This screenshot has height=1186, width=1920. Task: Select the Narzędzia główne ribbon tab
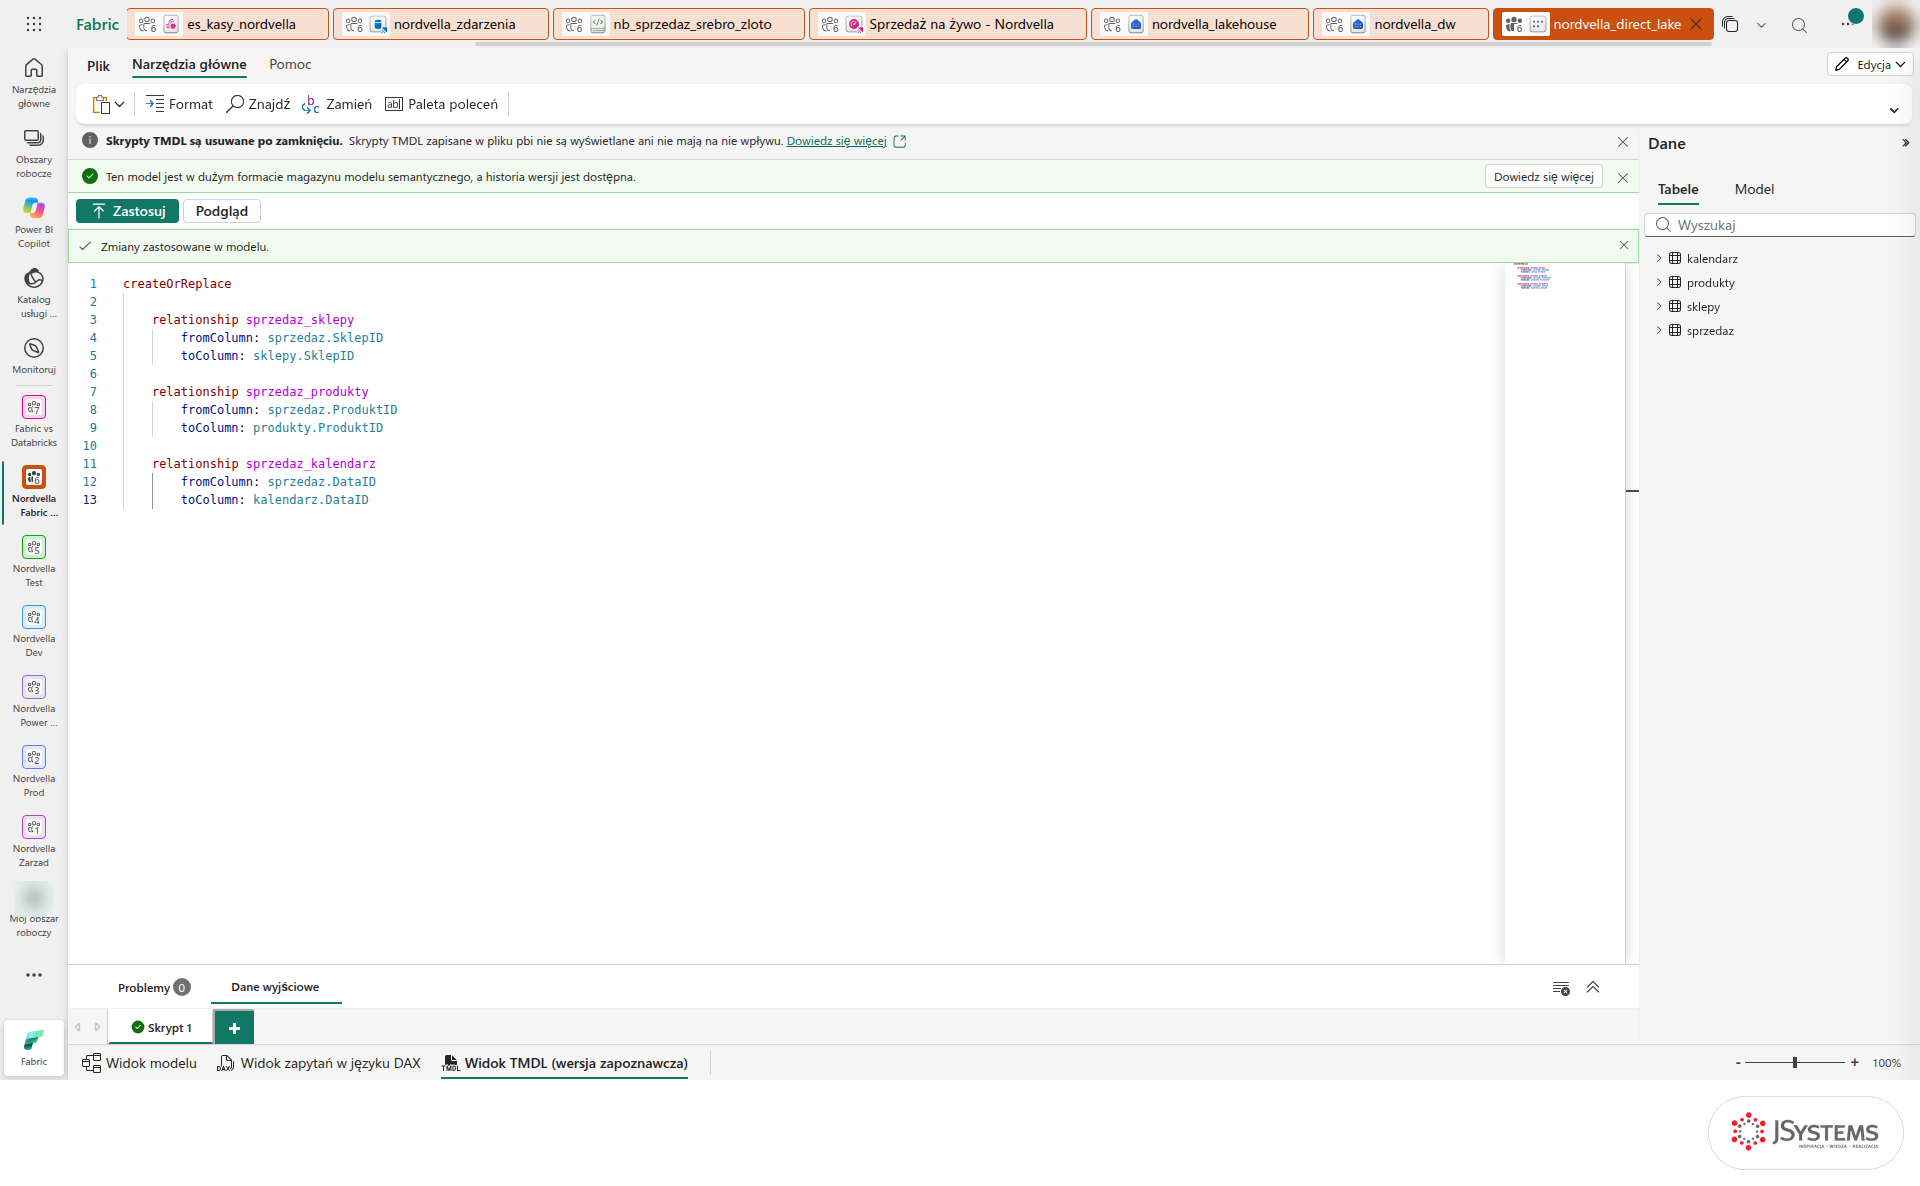click(189, 64)
